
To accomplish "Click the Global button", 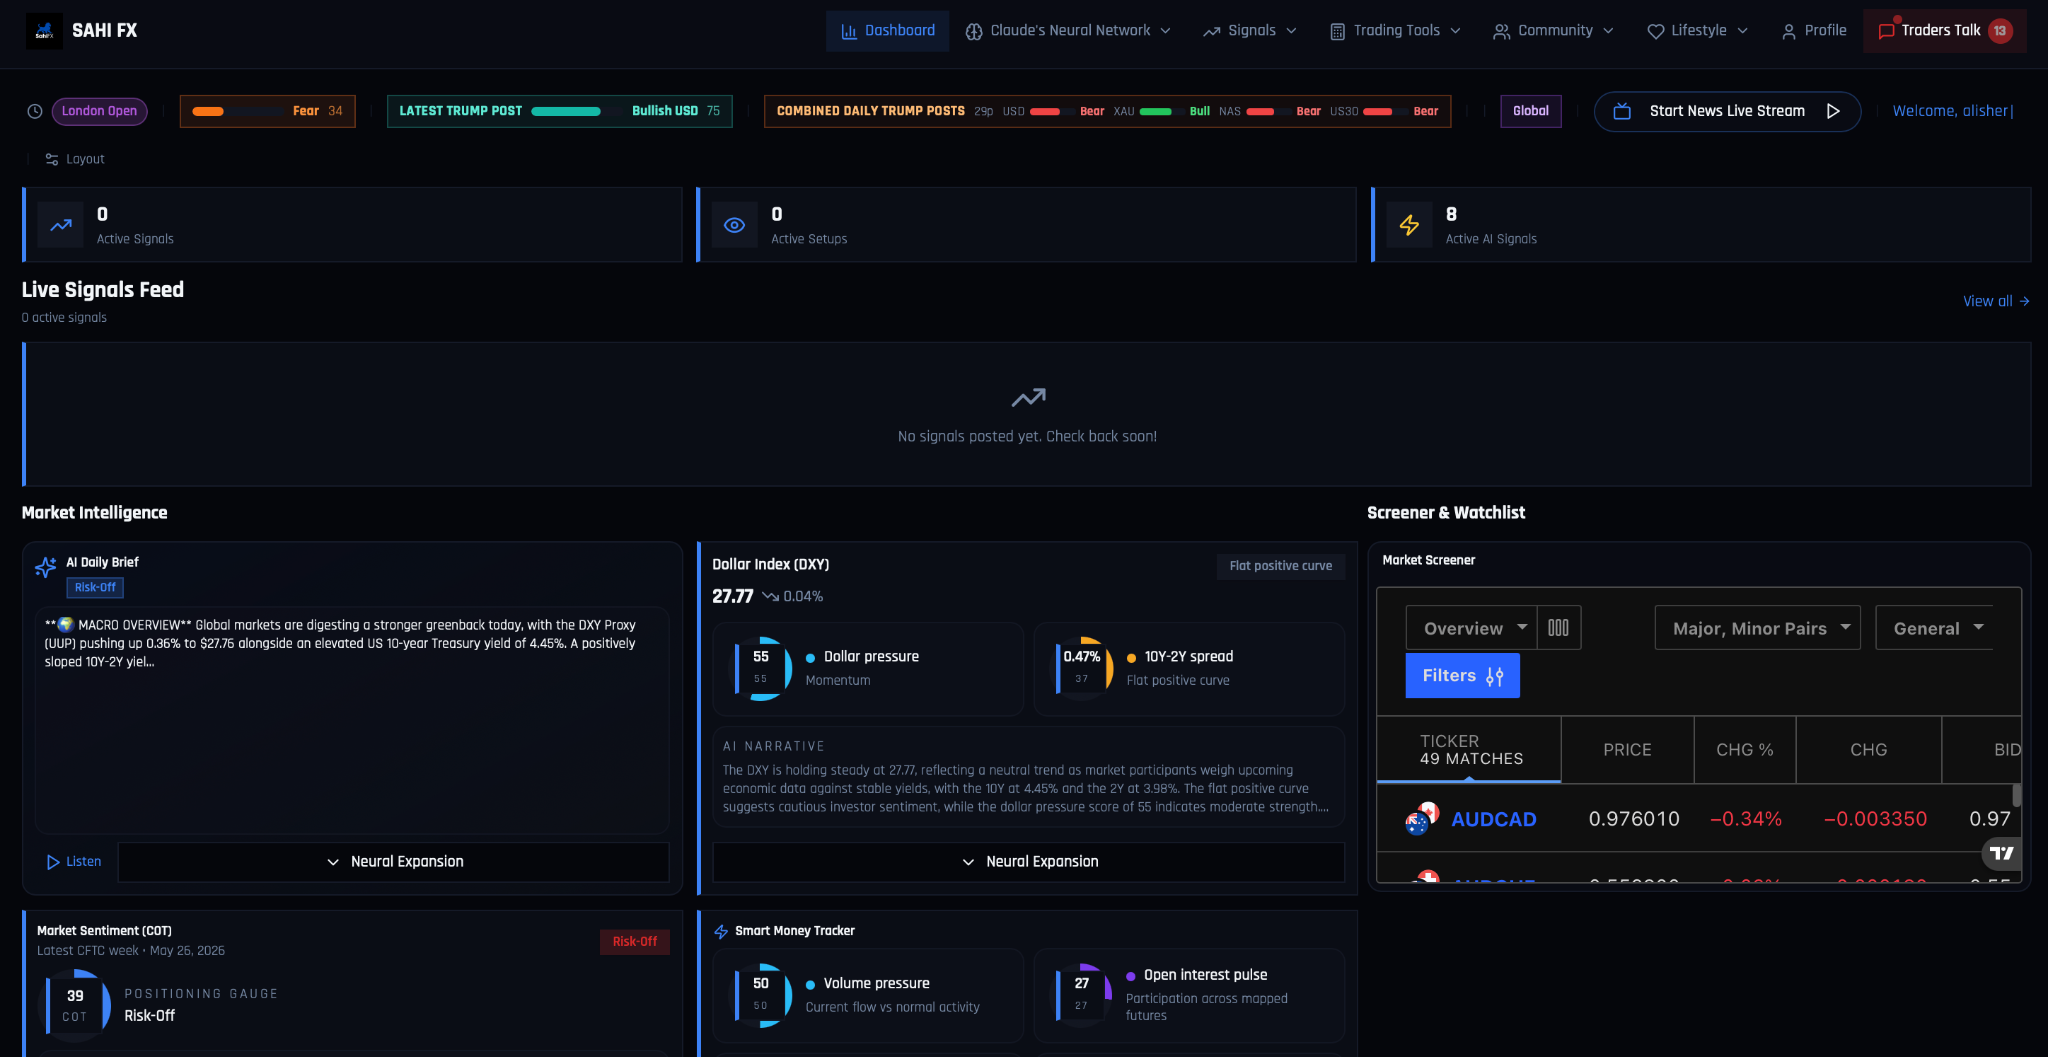I will tap(1530, 111).
